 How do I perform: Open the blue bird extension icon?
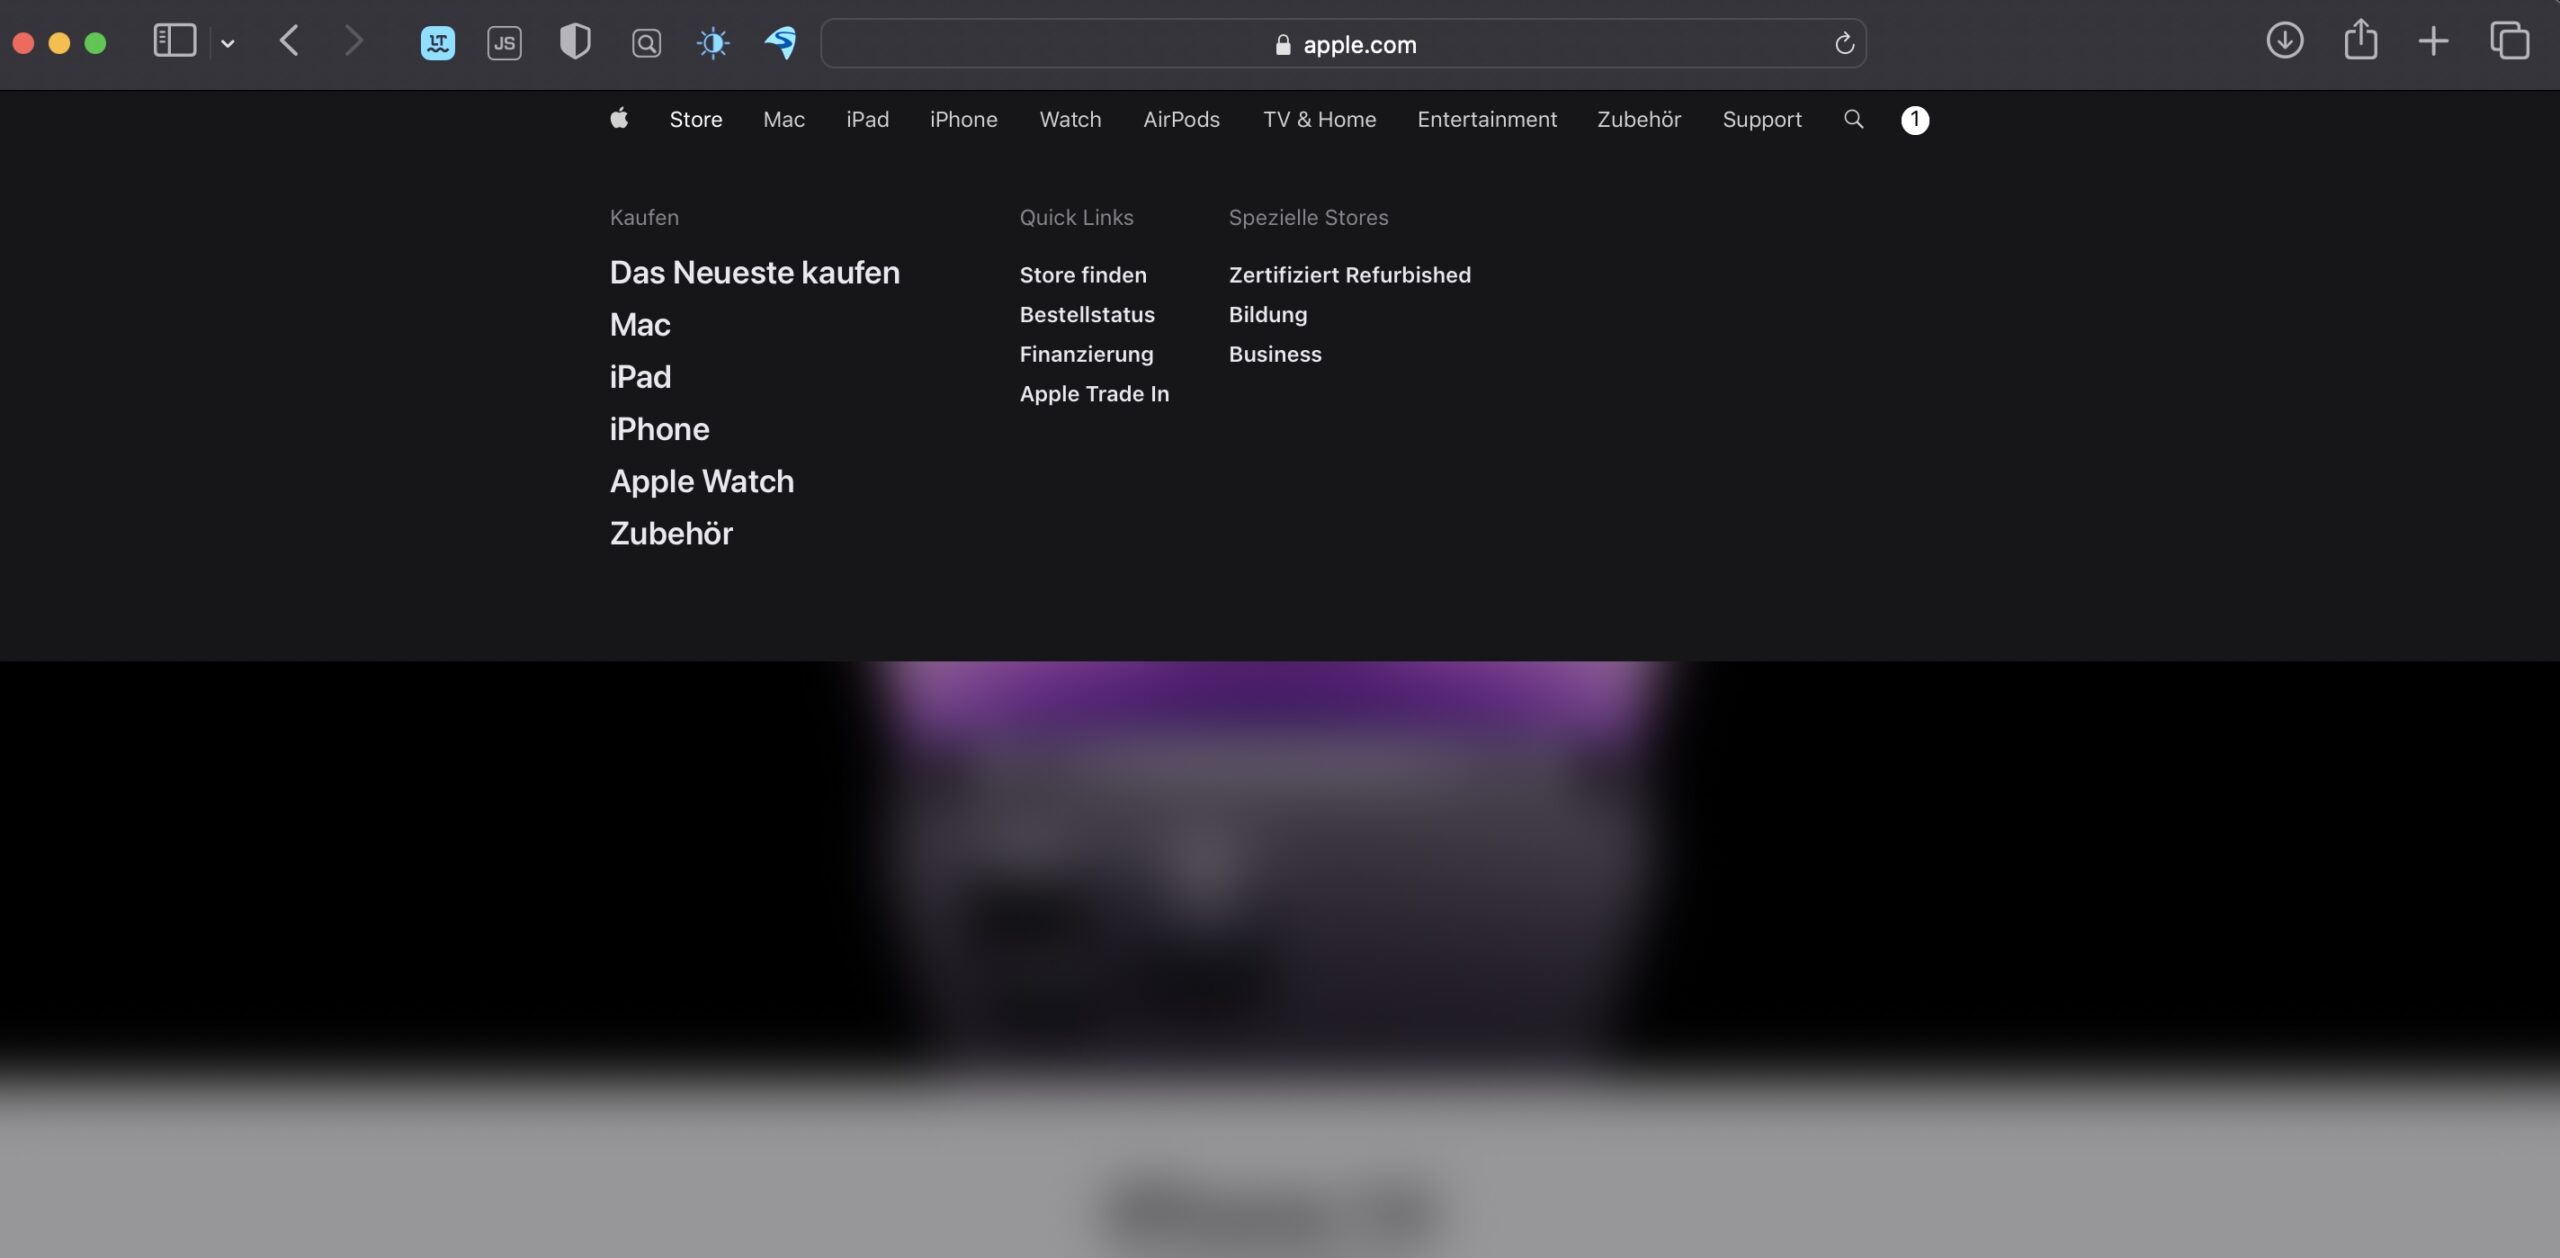[781, 42]
